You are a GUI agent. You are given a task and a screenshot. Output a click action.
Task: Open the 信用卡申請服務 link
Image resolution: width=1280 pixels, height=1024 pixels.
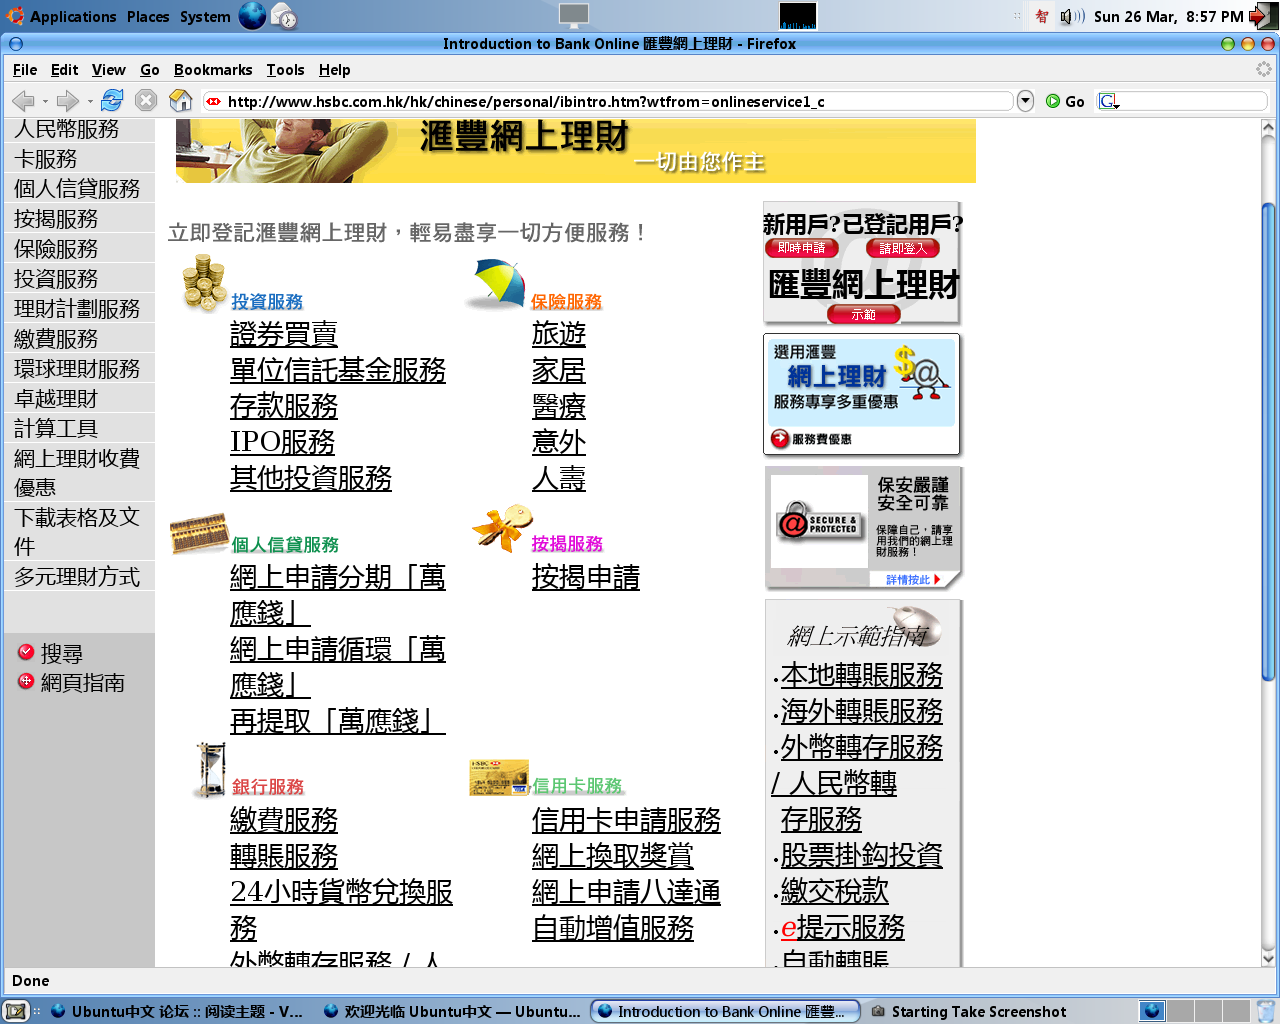click(626, 820)
